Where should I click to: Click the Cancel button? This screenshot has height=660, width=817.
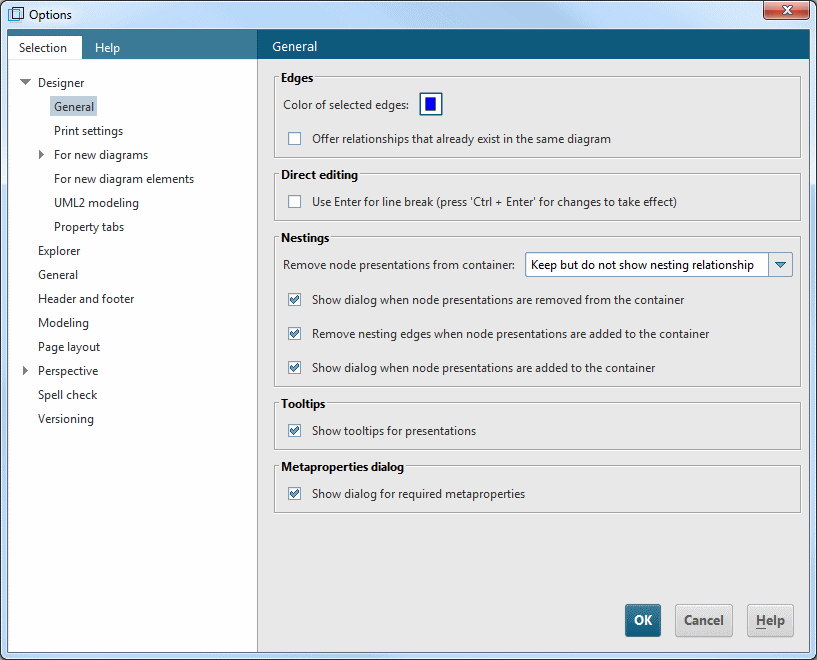703,620
